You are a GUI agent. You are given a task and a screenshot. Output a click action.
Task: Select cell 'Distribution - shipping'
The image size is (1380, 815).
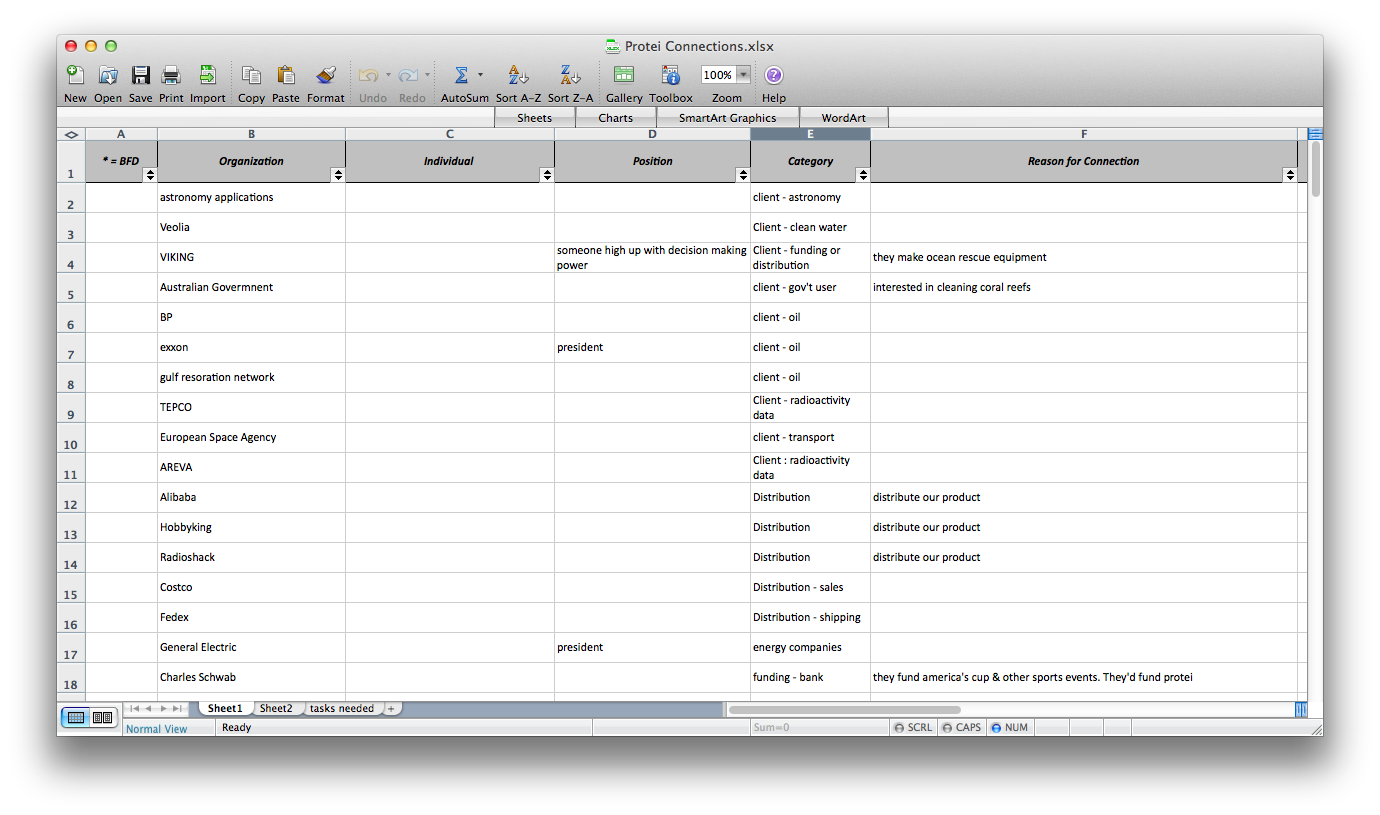tap(810, 618)
